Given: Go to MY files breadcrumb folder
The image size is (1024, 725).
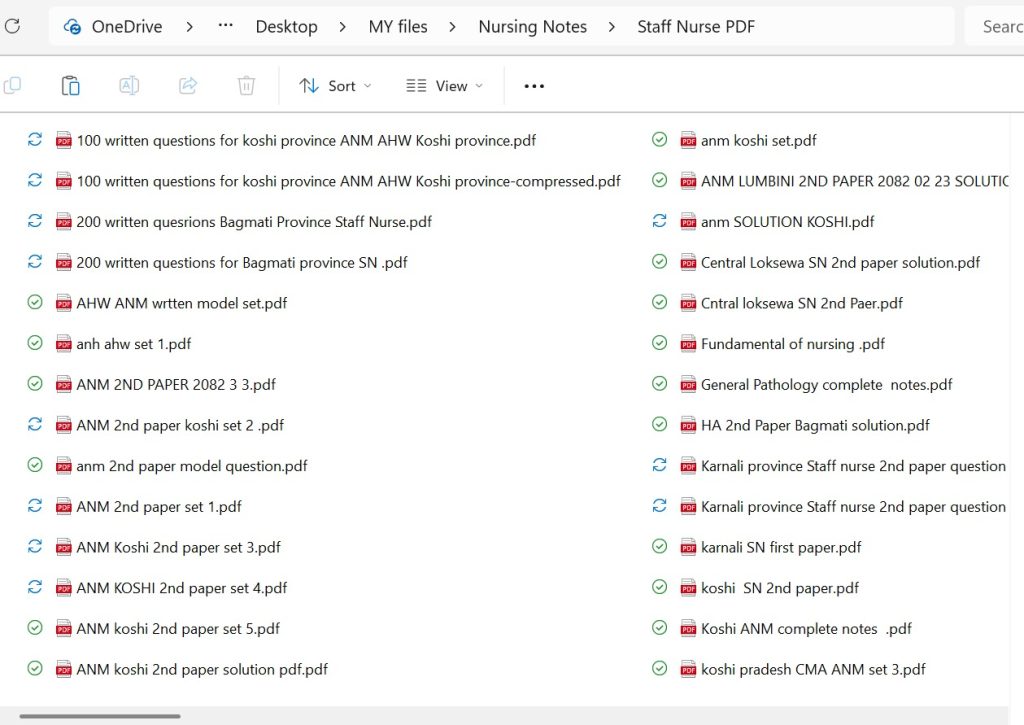Looking at the screenshot, I should coord(398,27).
